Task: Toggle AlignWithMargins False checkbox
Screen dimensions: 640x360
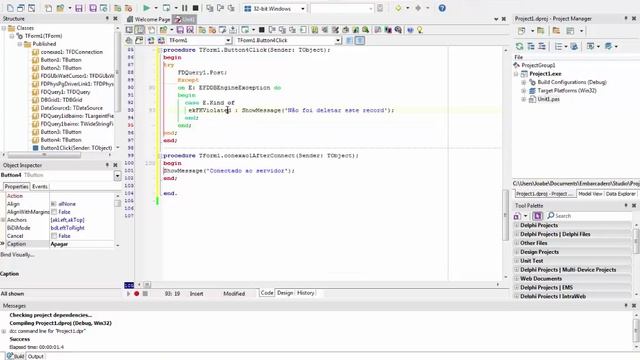Action: [x=54, y=212]
